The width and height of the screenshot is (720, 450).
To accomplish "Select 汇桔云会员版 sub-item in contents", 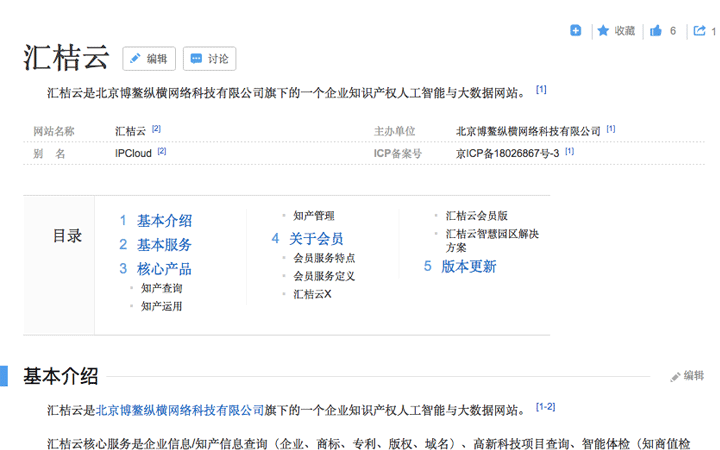I will [x=477, y=215].
